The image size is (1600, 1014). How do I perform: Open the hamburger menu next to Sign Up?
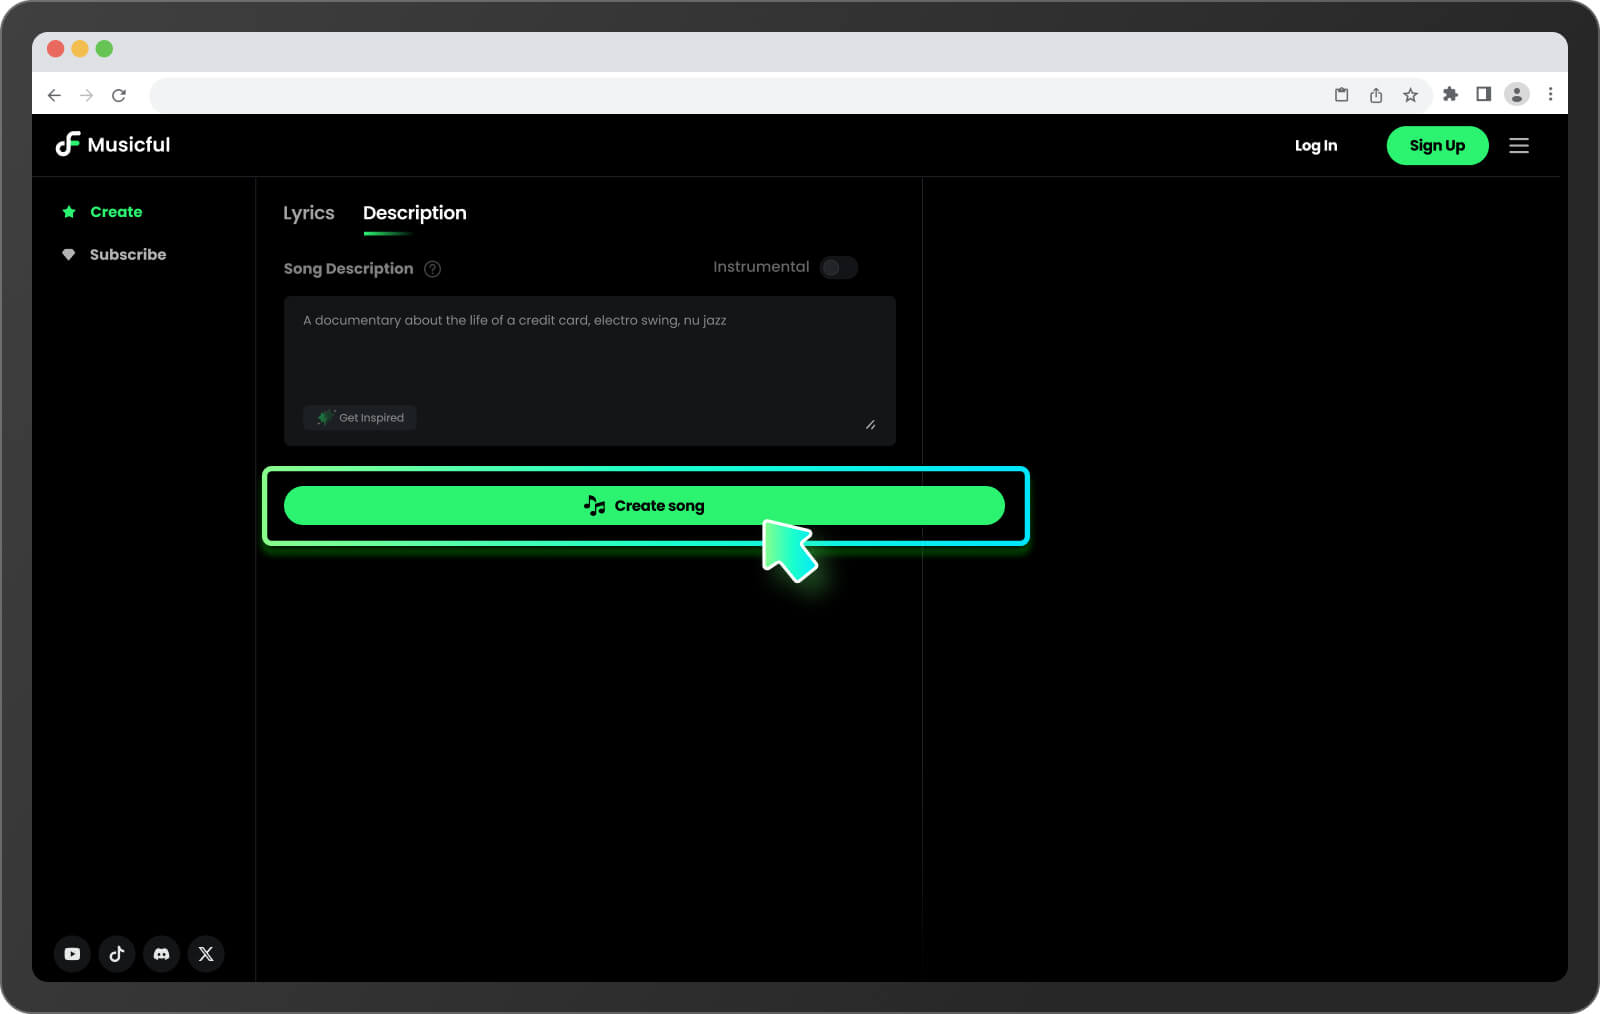pos(1519,146)
